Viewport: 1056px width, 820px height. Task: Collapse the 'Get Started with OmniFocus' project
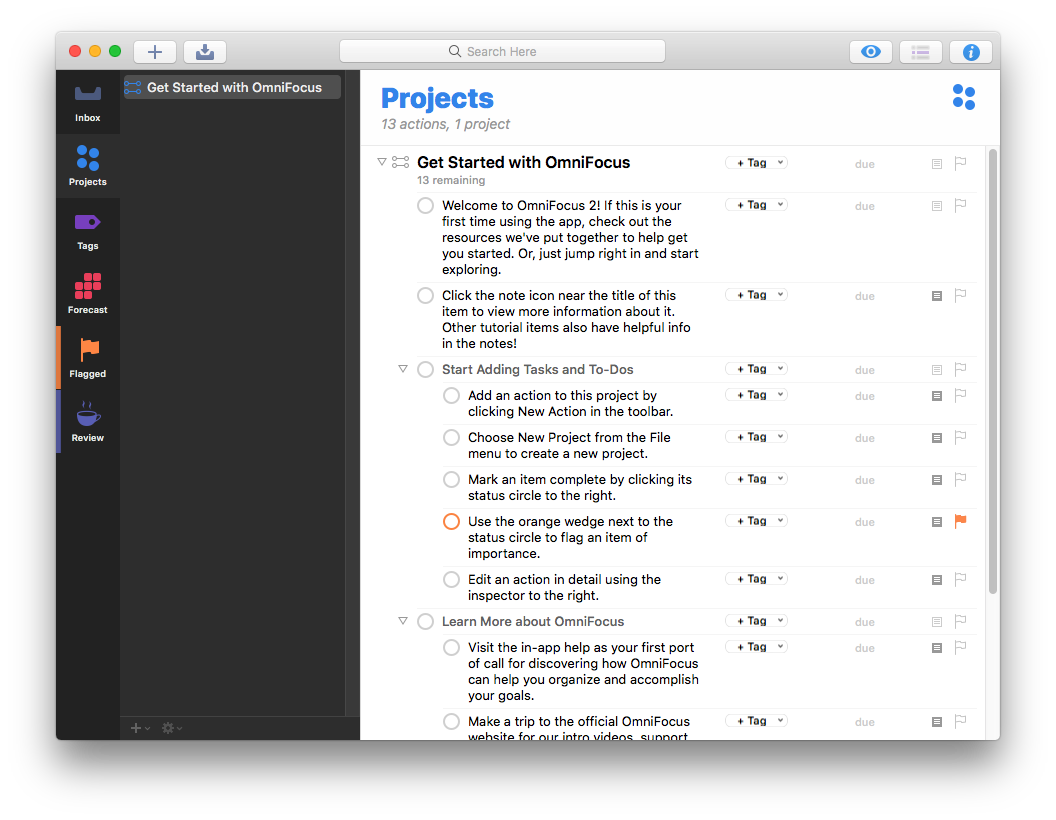tap(382, 162)
